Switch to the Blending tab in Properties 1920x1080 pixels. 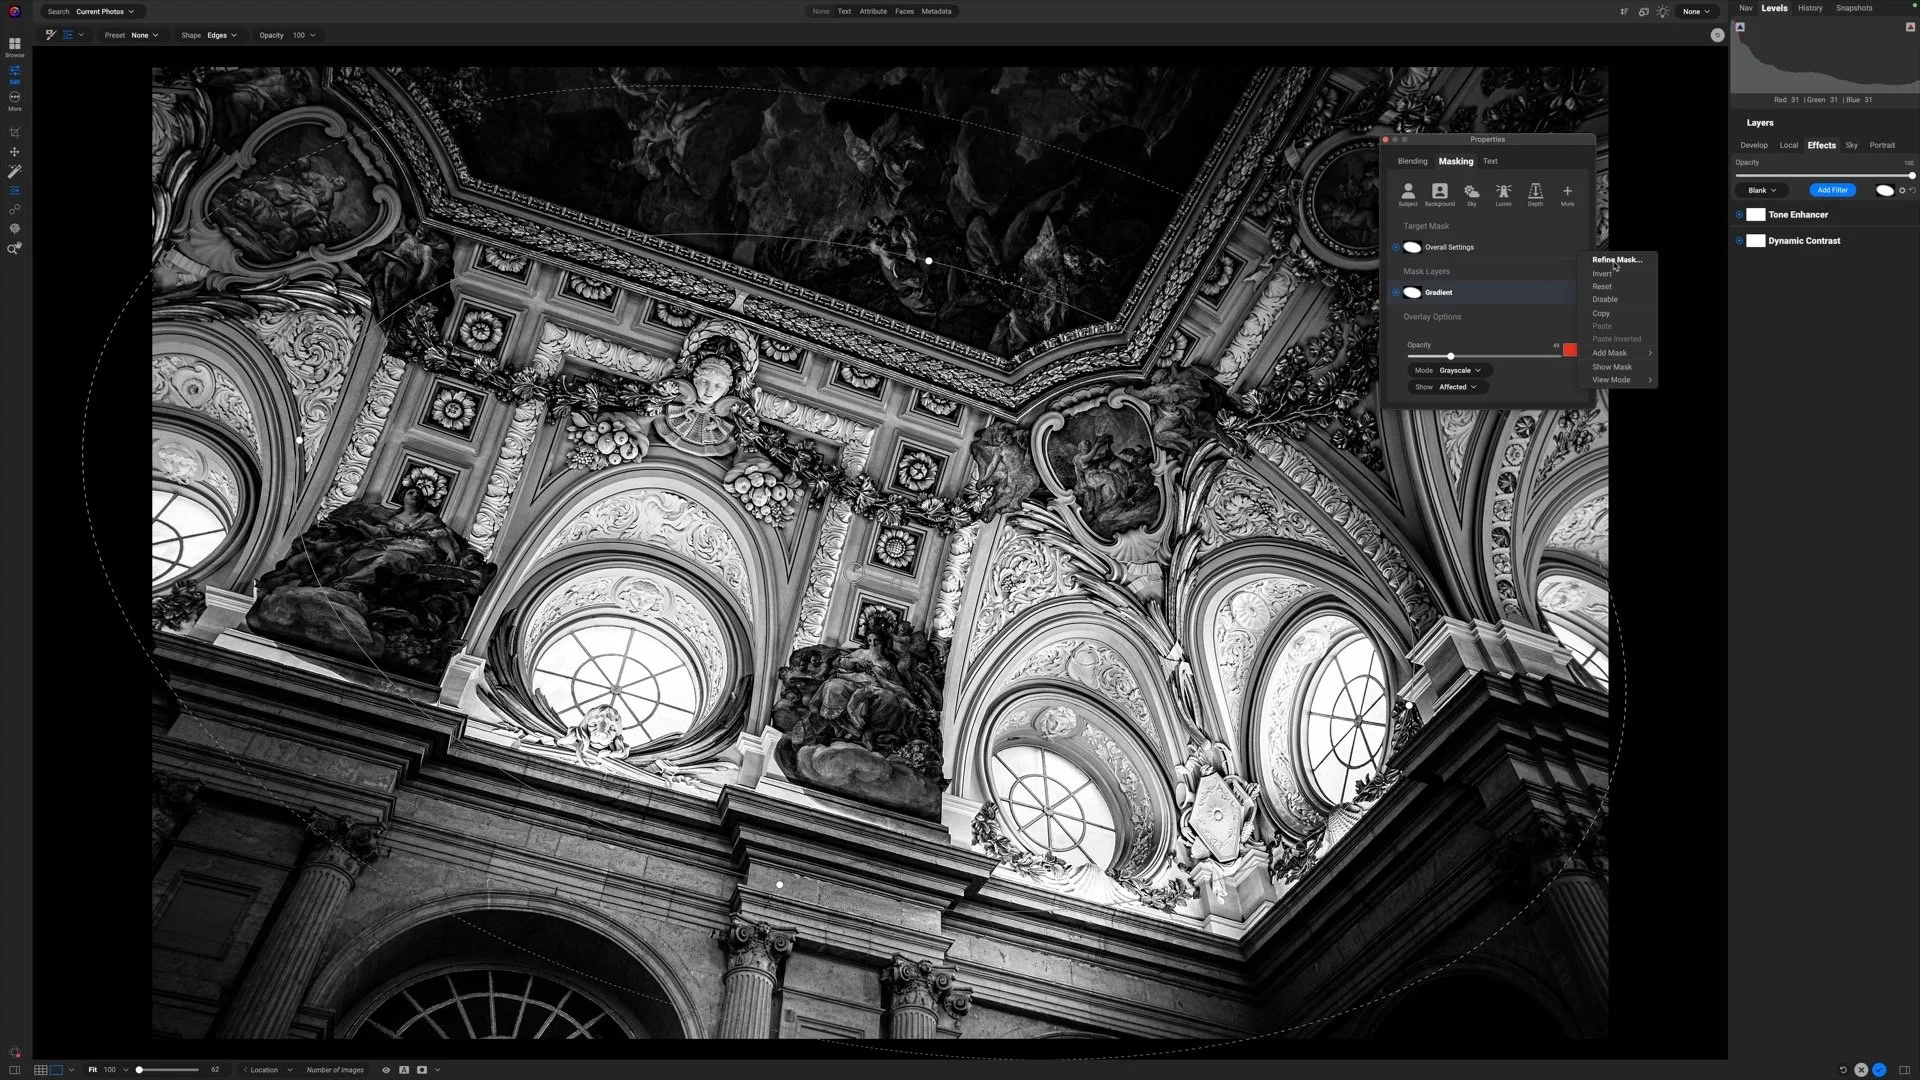click(x=1412, y=161)
